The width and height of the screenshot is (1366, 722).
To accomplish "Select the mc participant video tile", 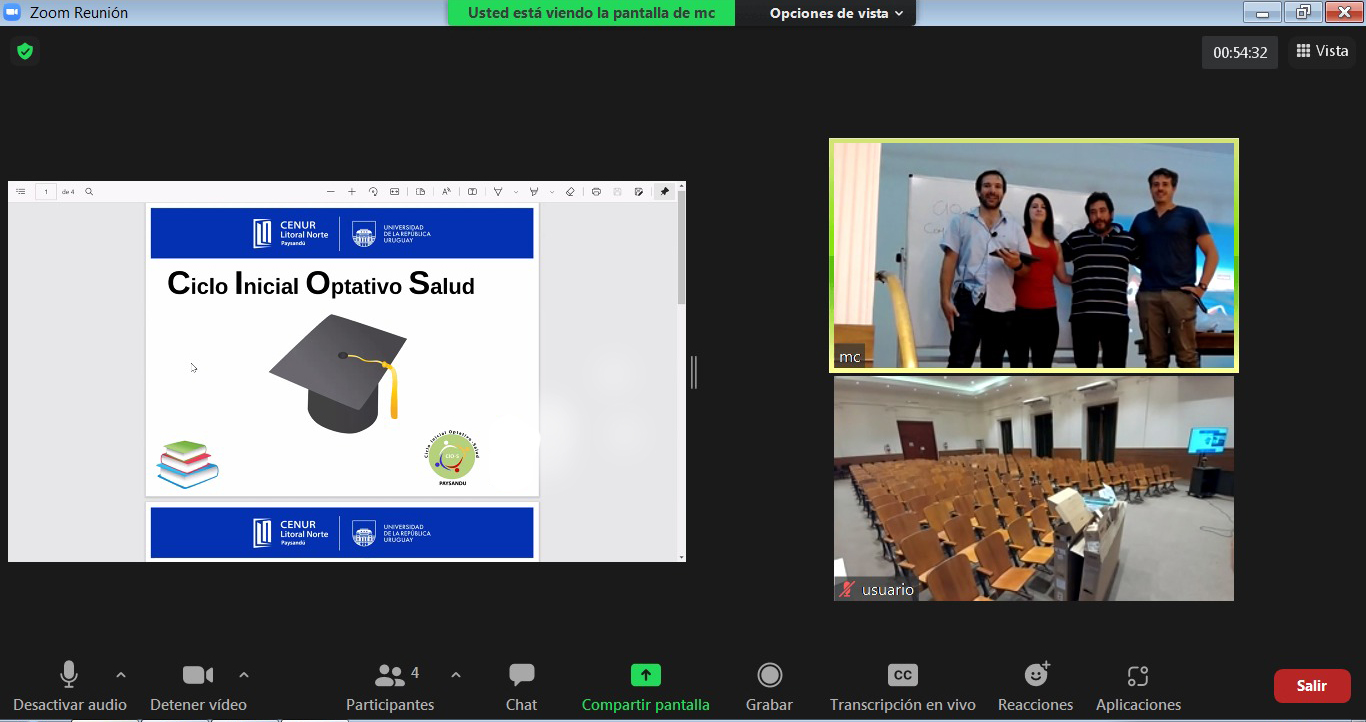I will 1033,255.
